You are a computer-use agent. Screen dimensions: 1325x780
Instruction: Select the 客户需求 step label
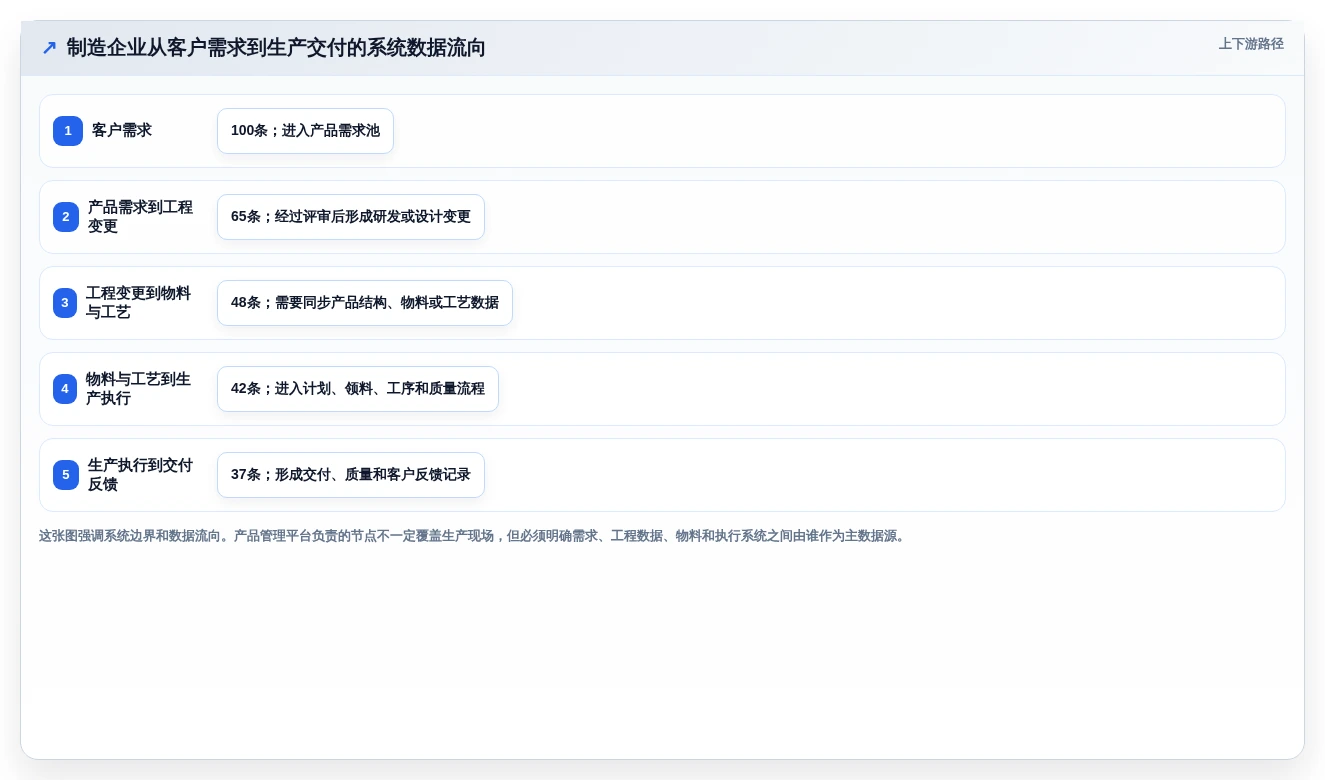(x=122, y=131)
